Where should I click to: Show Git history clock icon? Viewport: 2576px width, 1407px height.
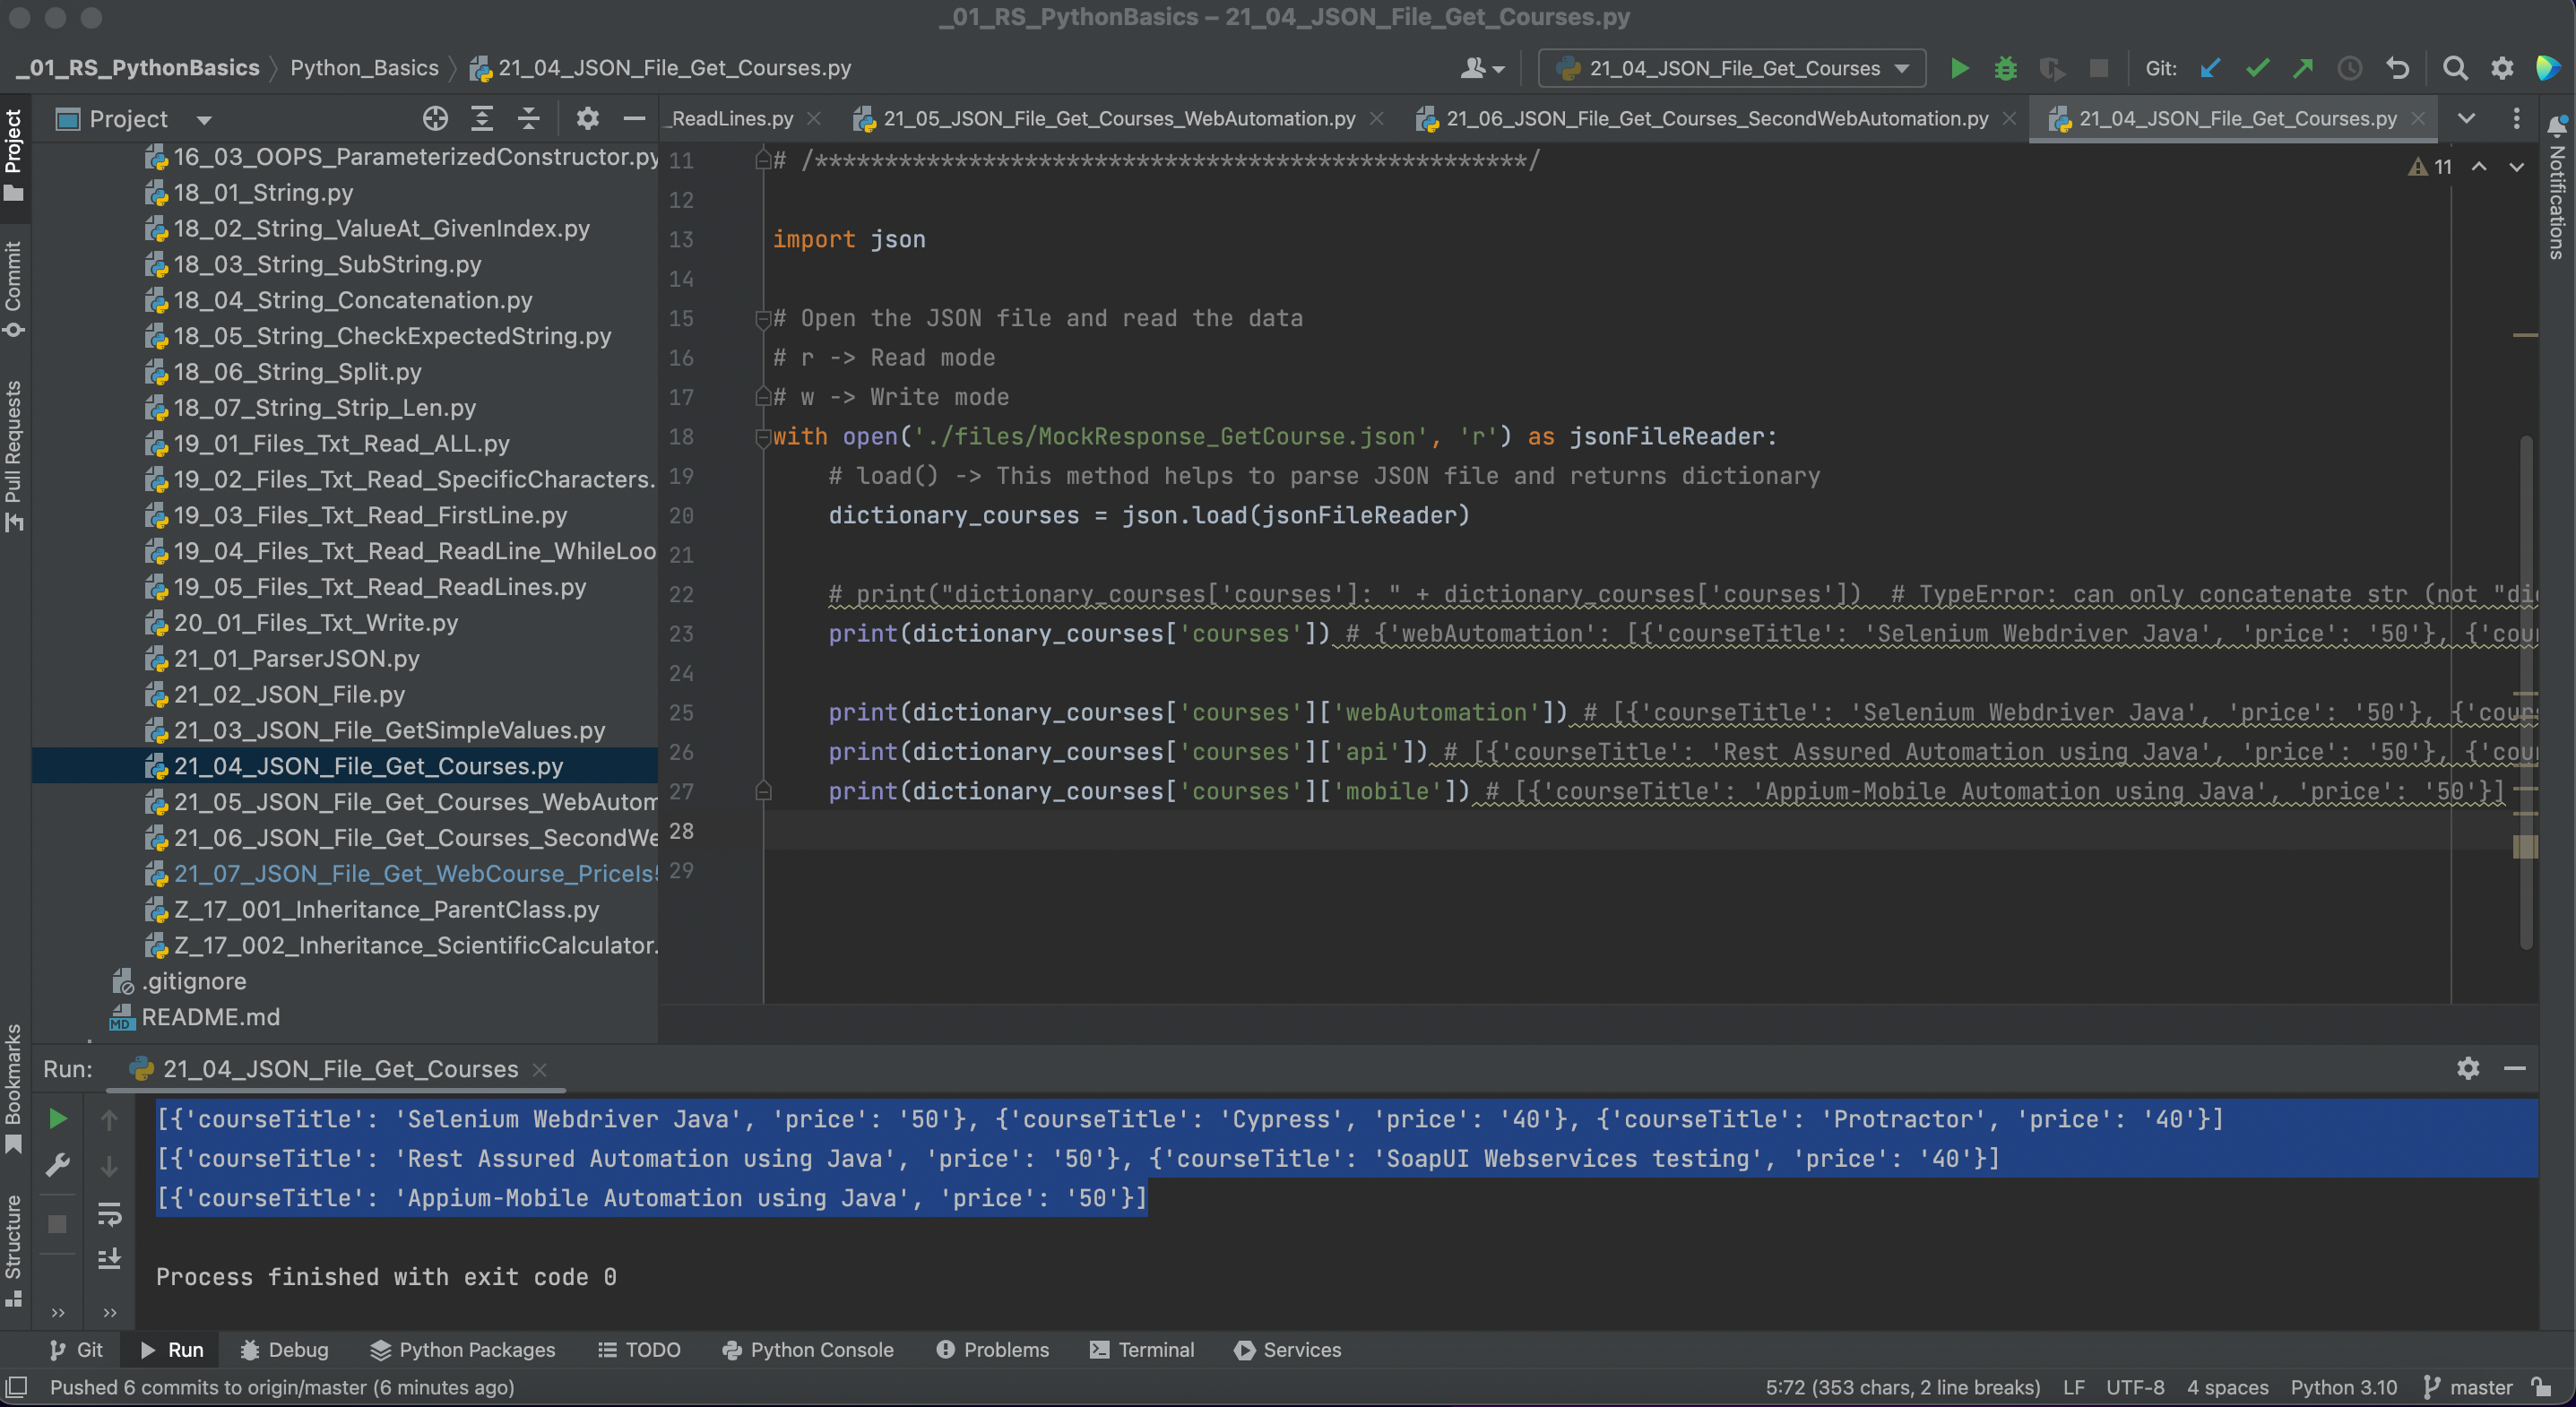(x=2350, y=68)
